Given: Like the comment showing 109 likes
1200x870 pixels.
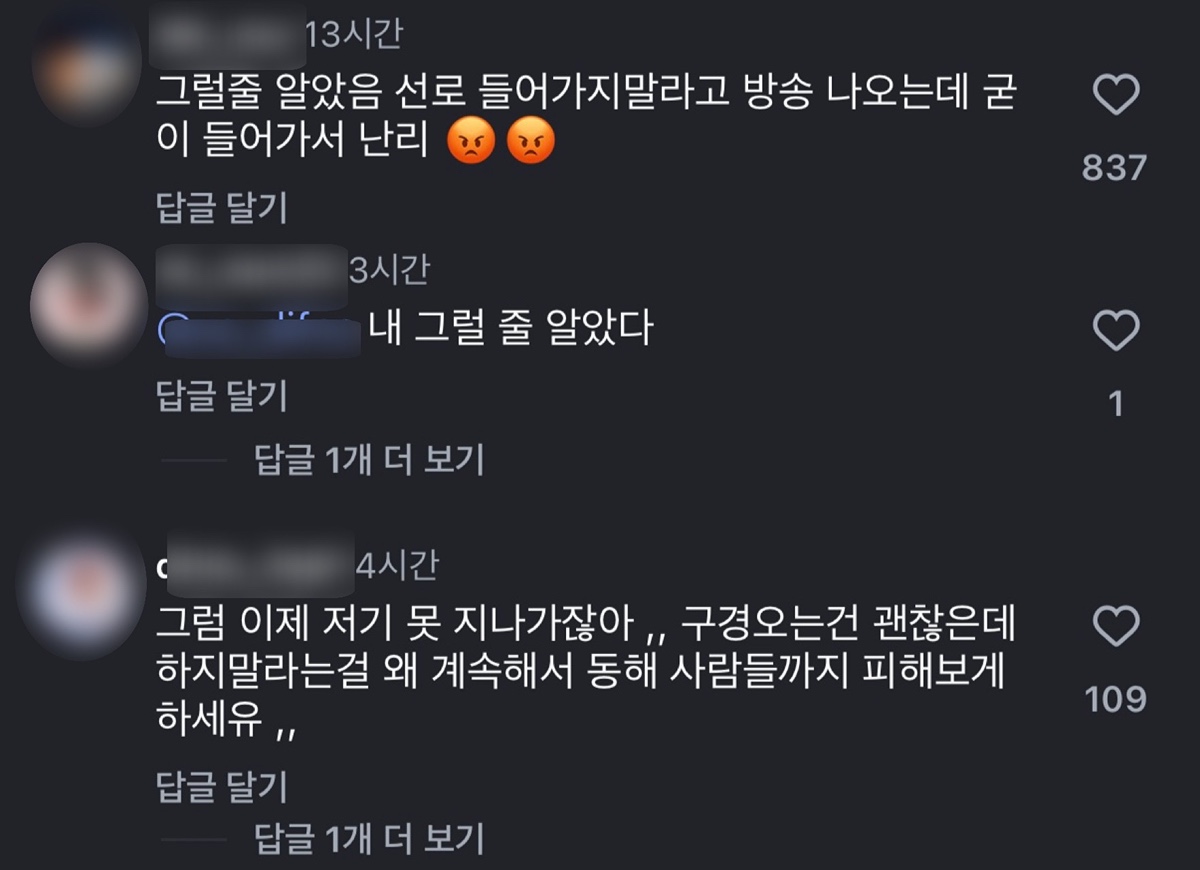Looking at the screenshot, I should tap(1116, 626).
